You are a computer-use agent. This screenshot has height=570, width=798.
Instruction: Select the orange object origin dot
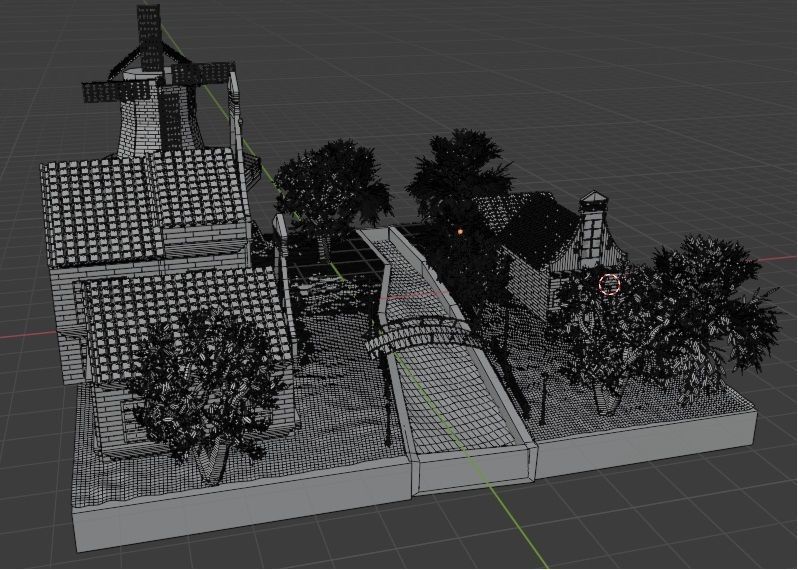460,232
